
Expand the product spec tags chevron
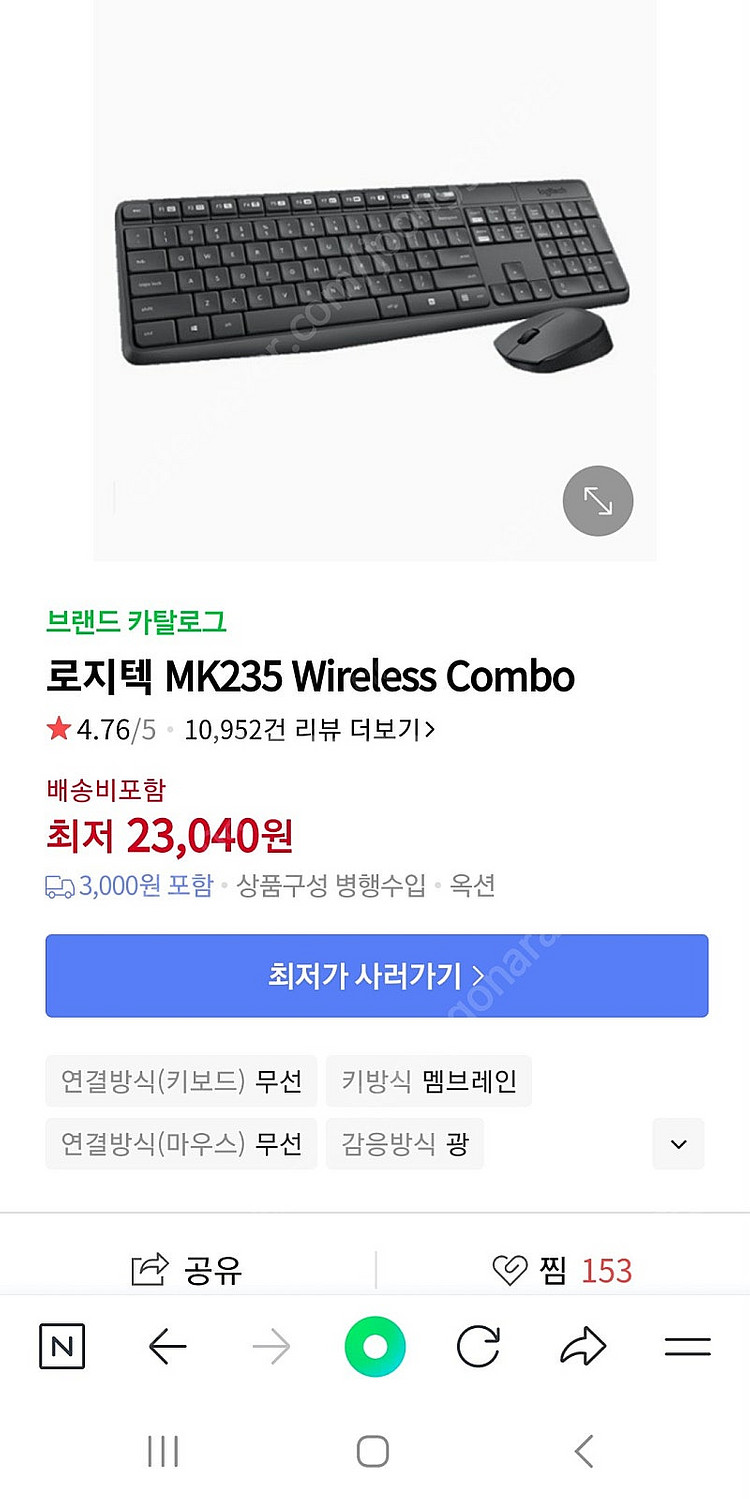tap(678, 1144)
